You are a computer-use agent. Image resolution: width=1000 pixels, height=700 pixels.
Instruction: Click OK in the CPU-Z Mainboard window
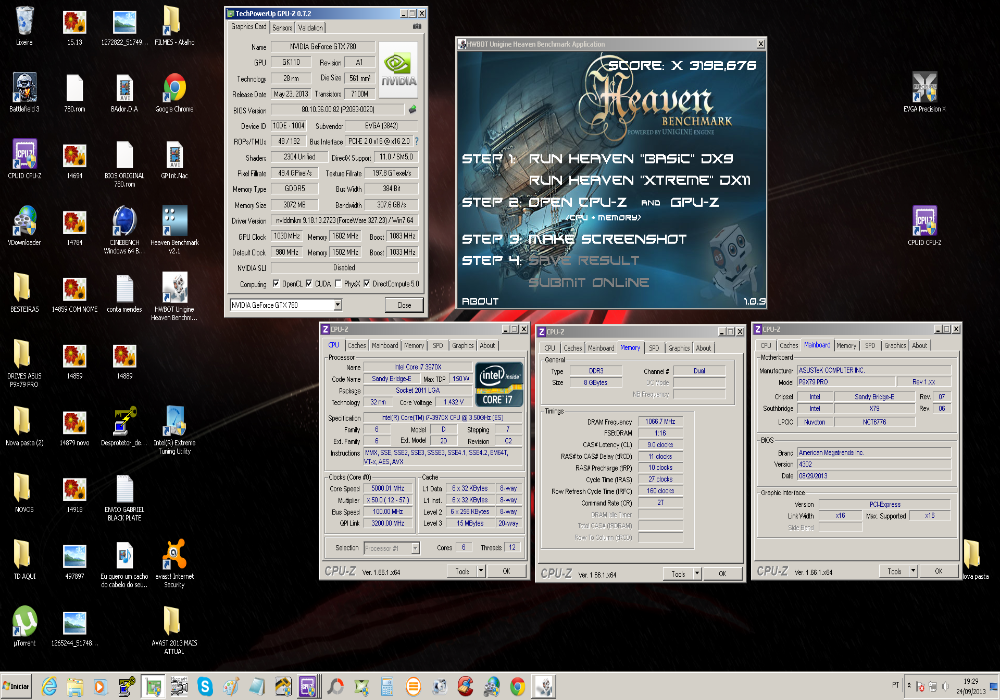click(938, 571)
